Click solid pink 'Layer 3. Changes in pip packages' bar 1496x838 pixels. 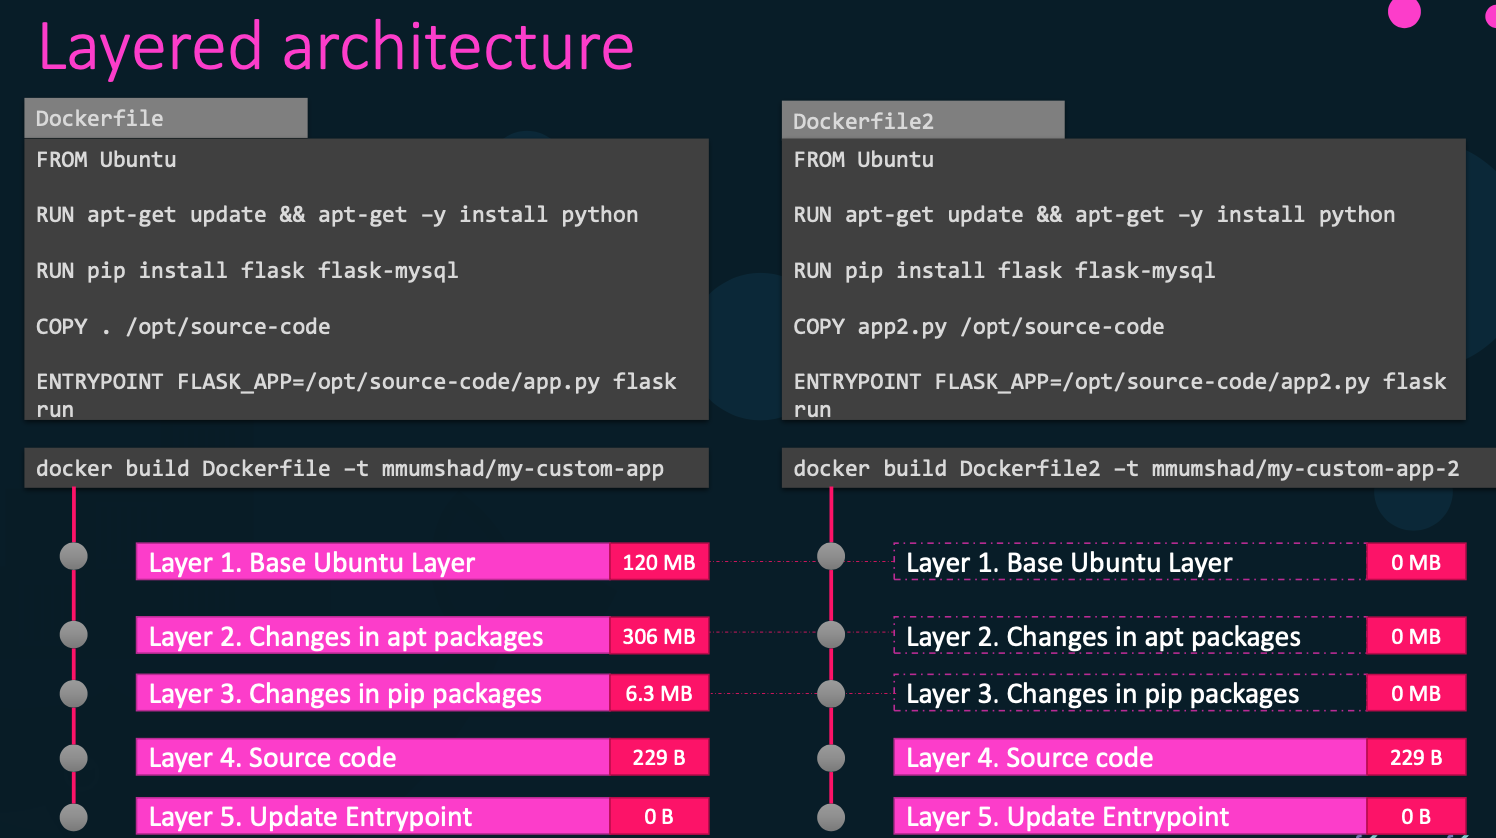[373, 693]
